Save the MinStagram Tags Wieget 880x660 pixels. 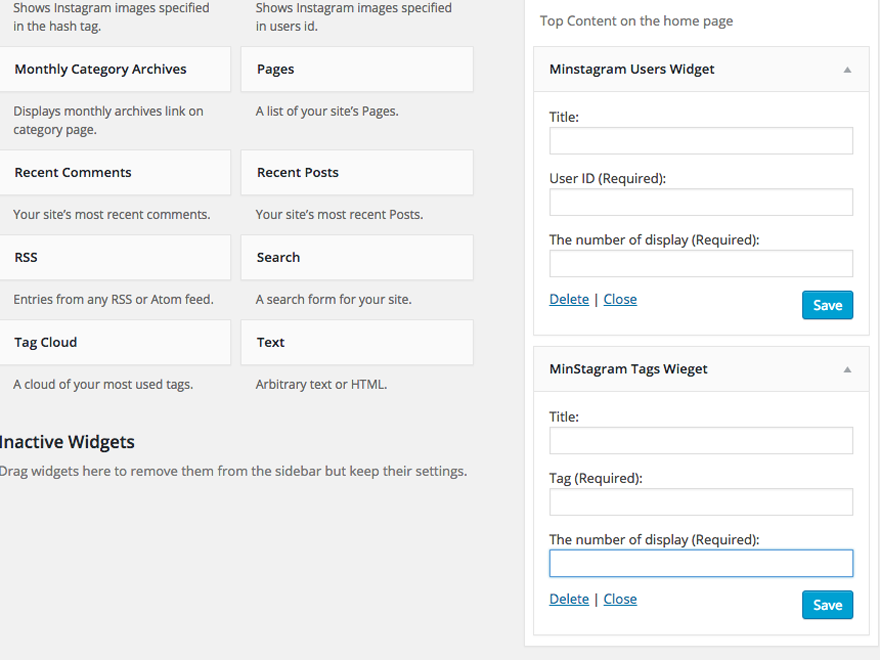click(x=827, y=605)
